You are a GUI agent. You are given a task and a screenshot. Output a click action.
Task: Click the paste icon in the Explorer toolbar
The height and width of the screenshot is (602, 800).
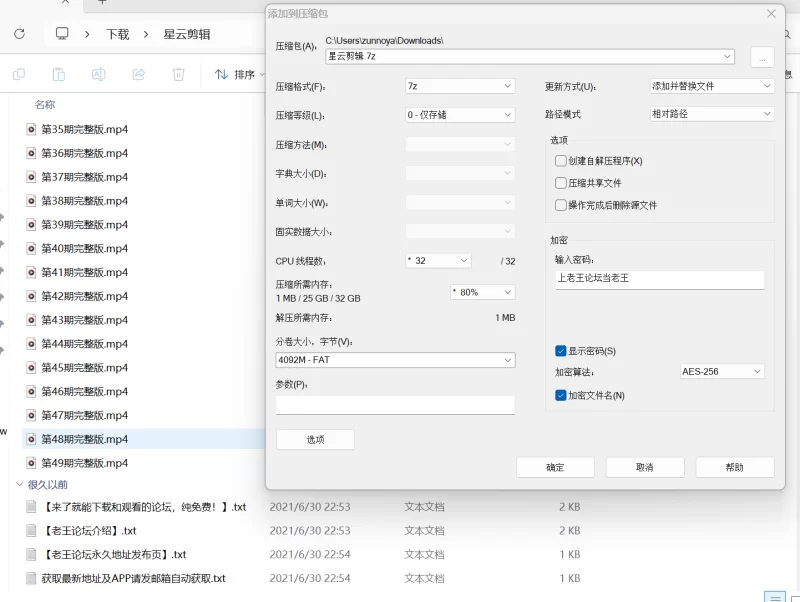point(59,74)
